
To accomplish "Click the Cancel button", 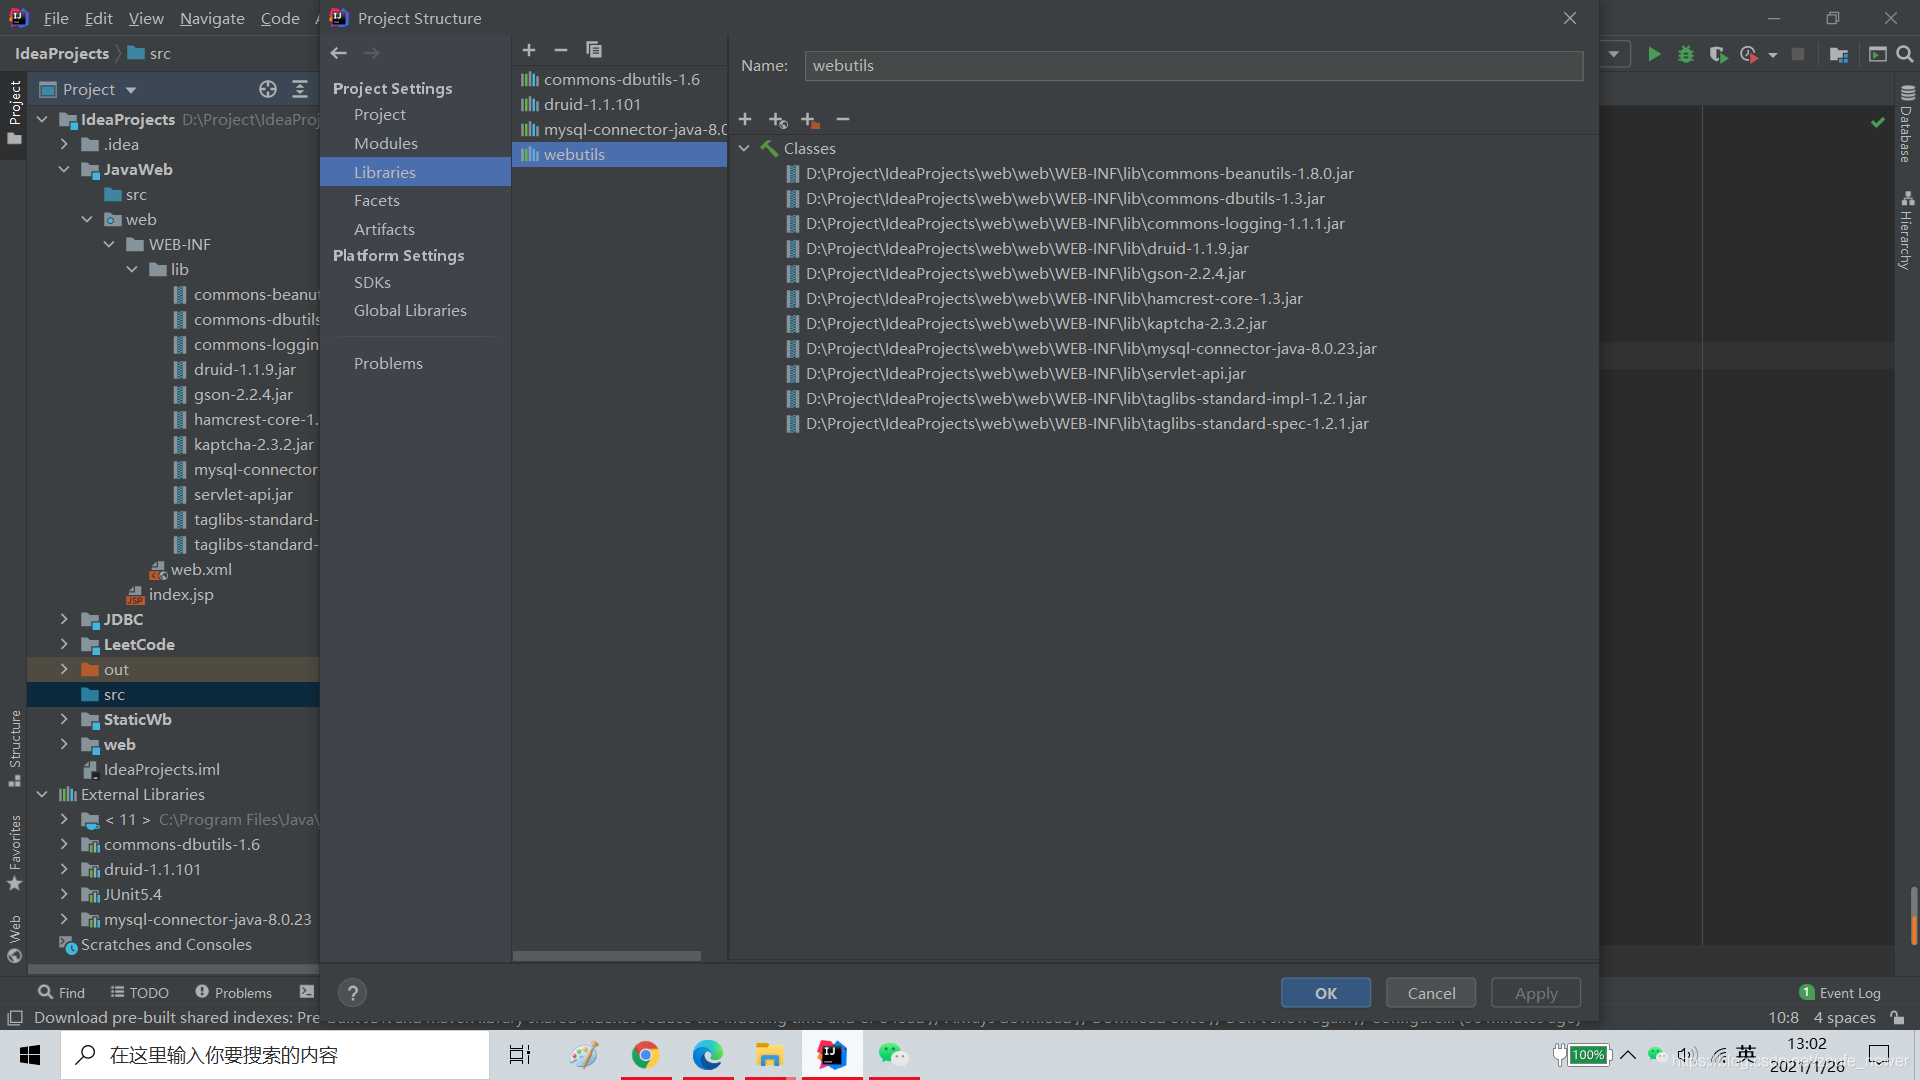I will coord(1431,993).
